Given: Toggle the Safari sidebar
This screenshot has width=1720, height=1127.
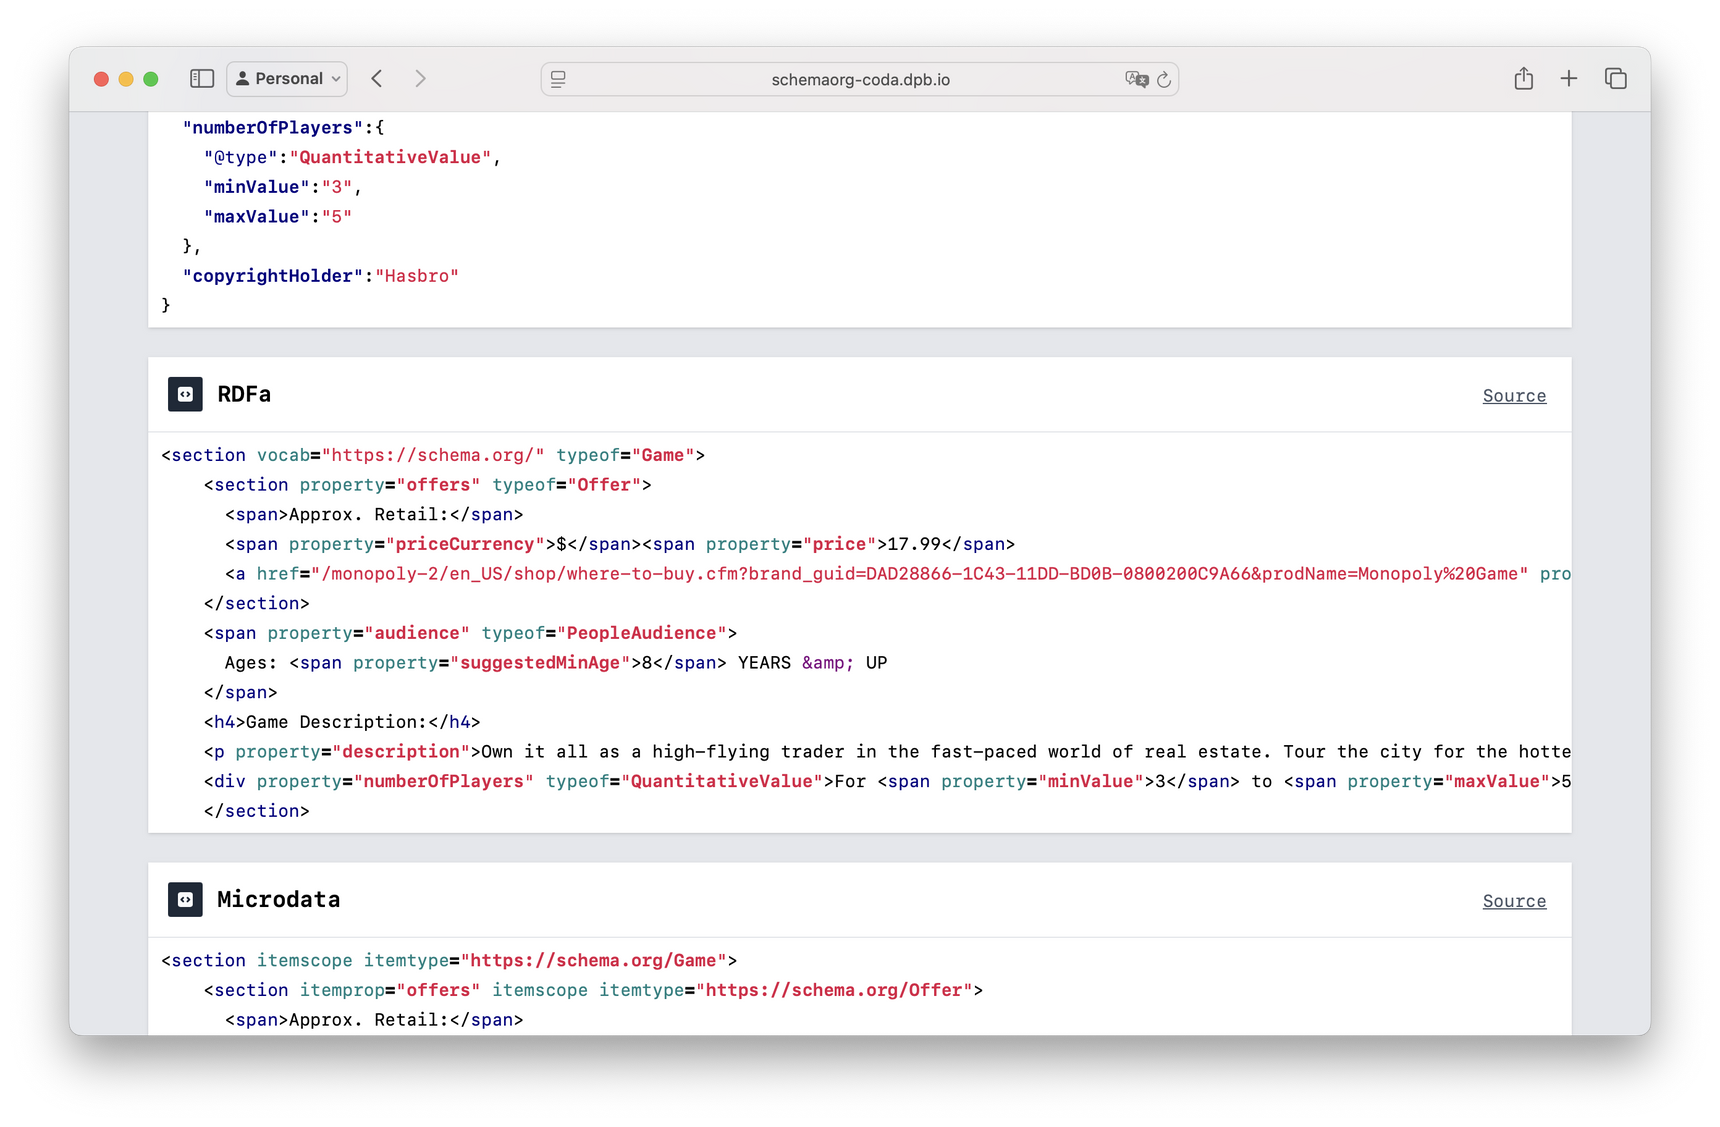Looking at the screenshot, I should [202, 78].
